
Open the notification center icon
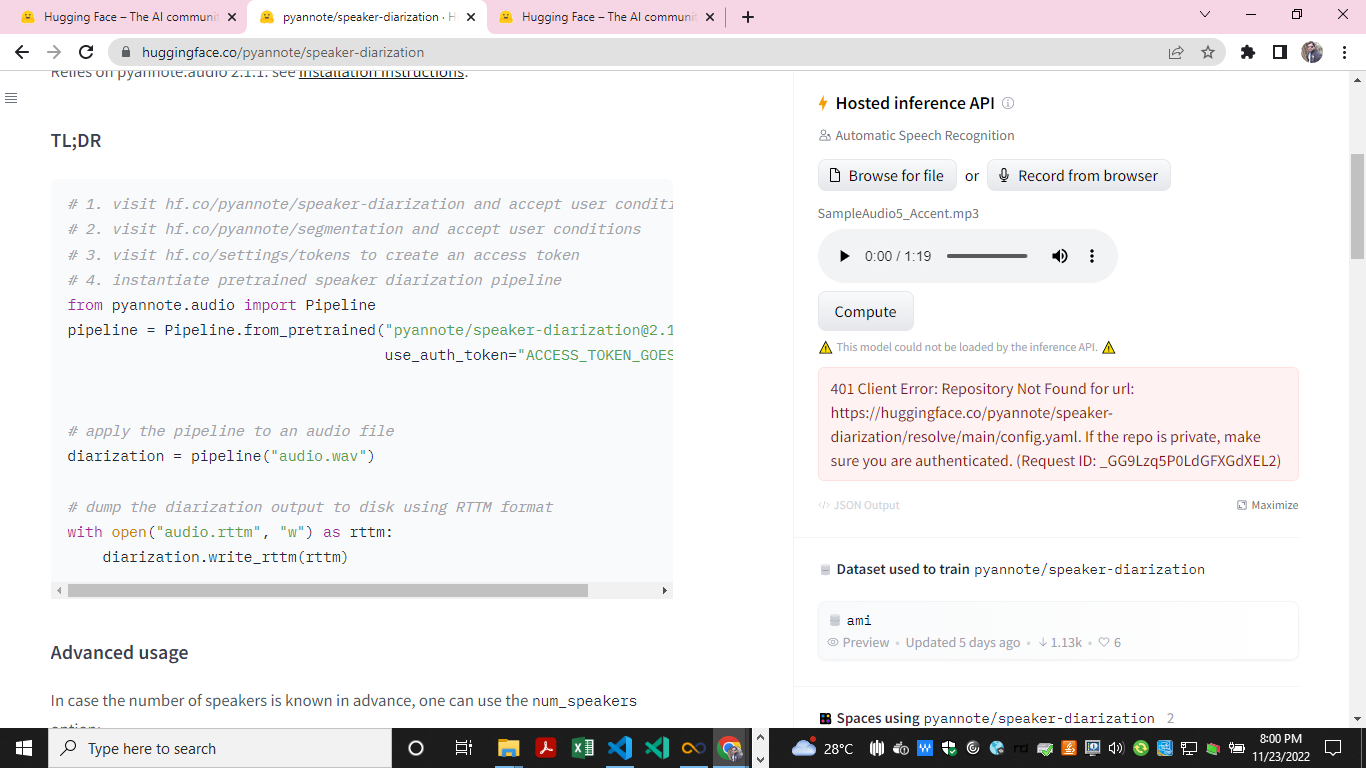[x=1333, y=748]
